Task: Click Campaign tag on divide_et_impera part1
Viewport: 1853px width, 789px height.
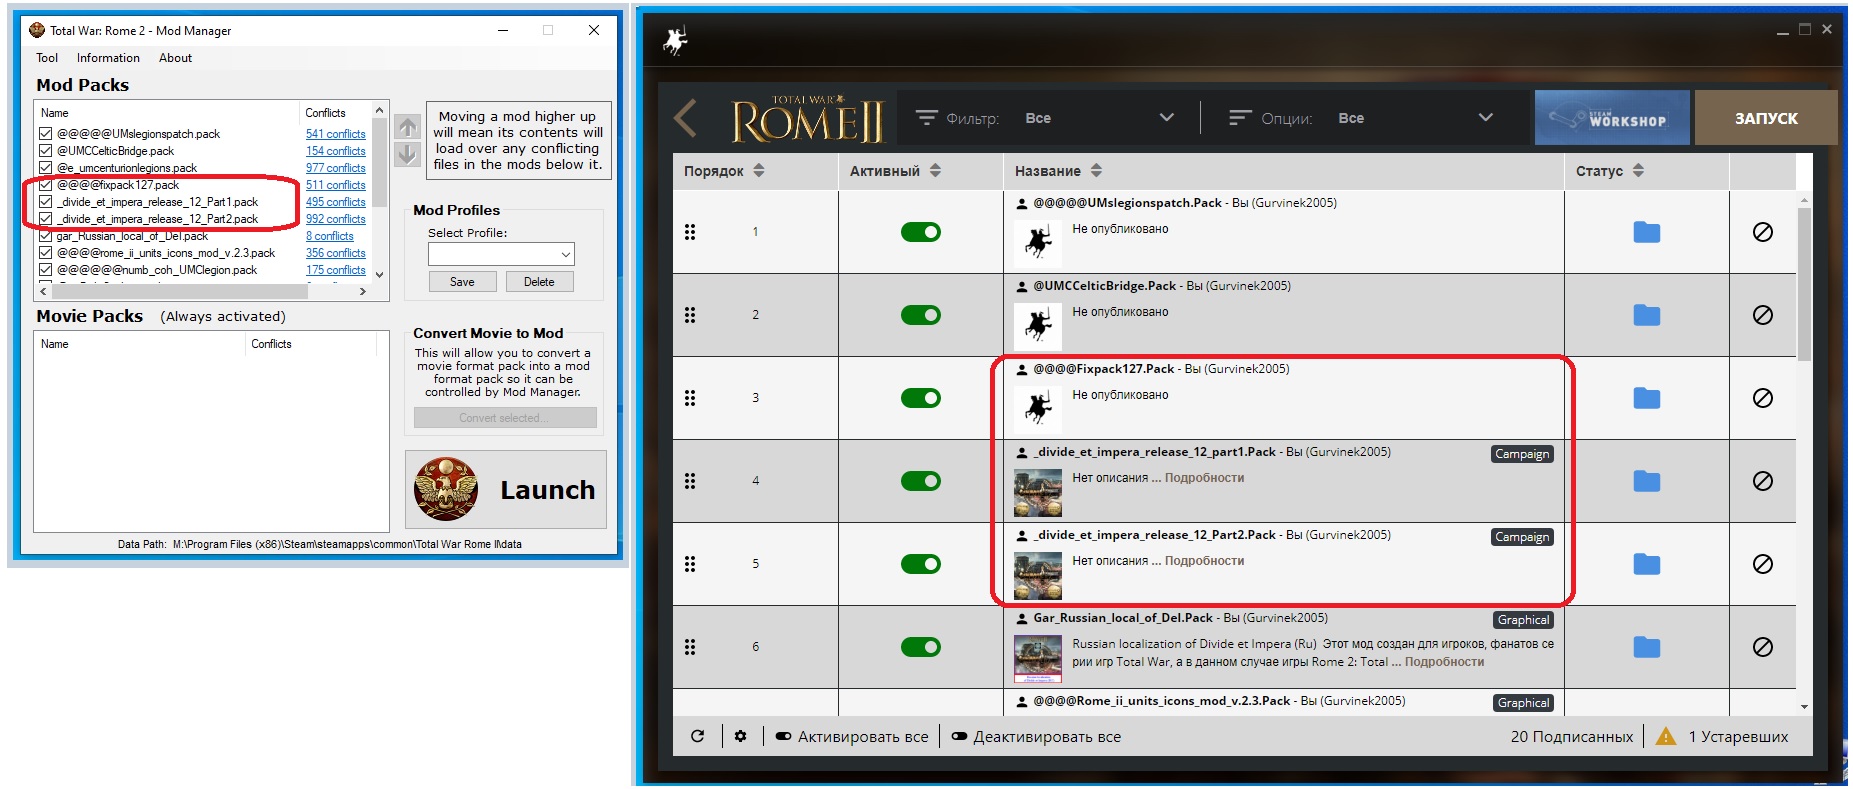Action: [x=1522, y=454]
